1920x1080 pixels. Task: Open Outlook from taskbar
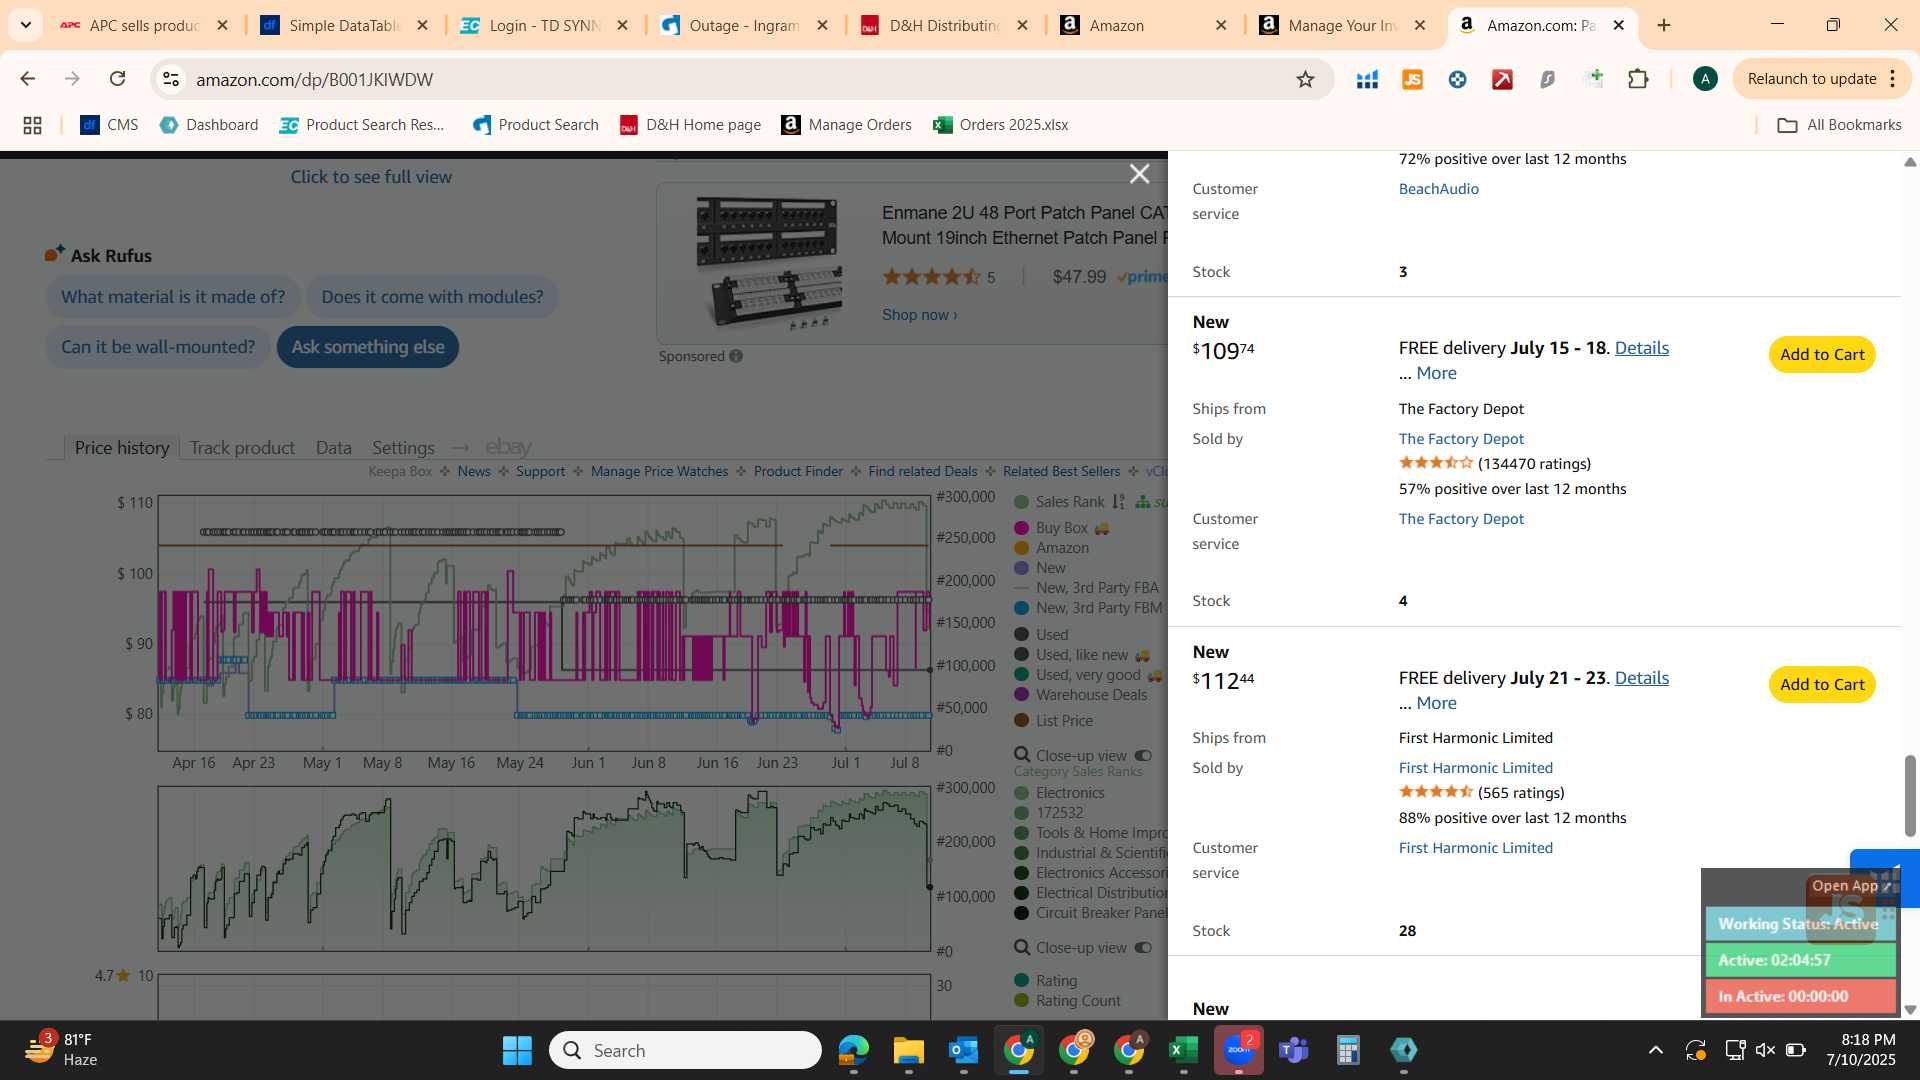(x=963, y=1050)
